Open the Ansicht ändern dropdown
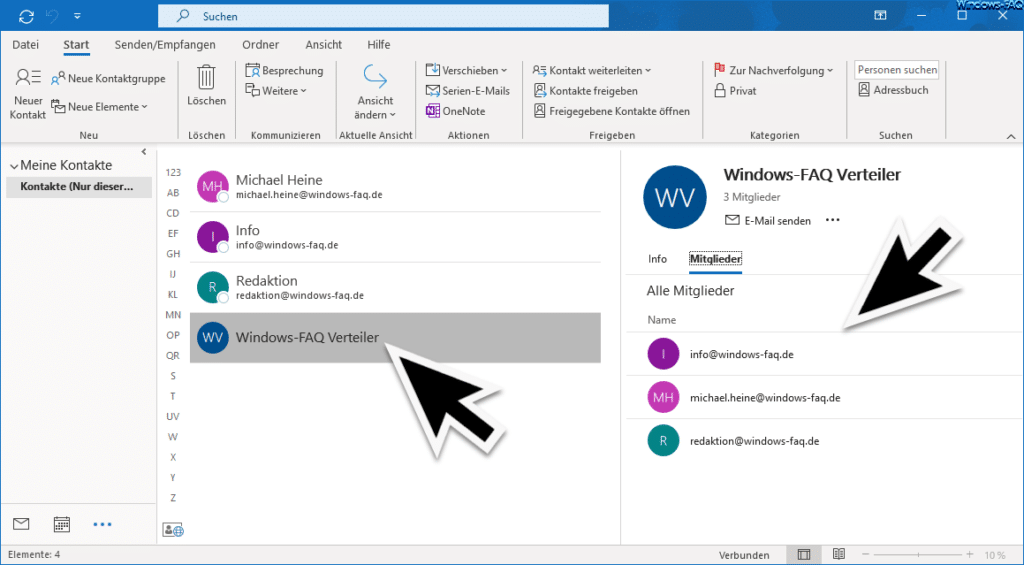The height and width of the screenshot is (565, 1024). 375,92
